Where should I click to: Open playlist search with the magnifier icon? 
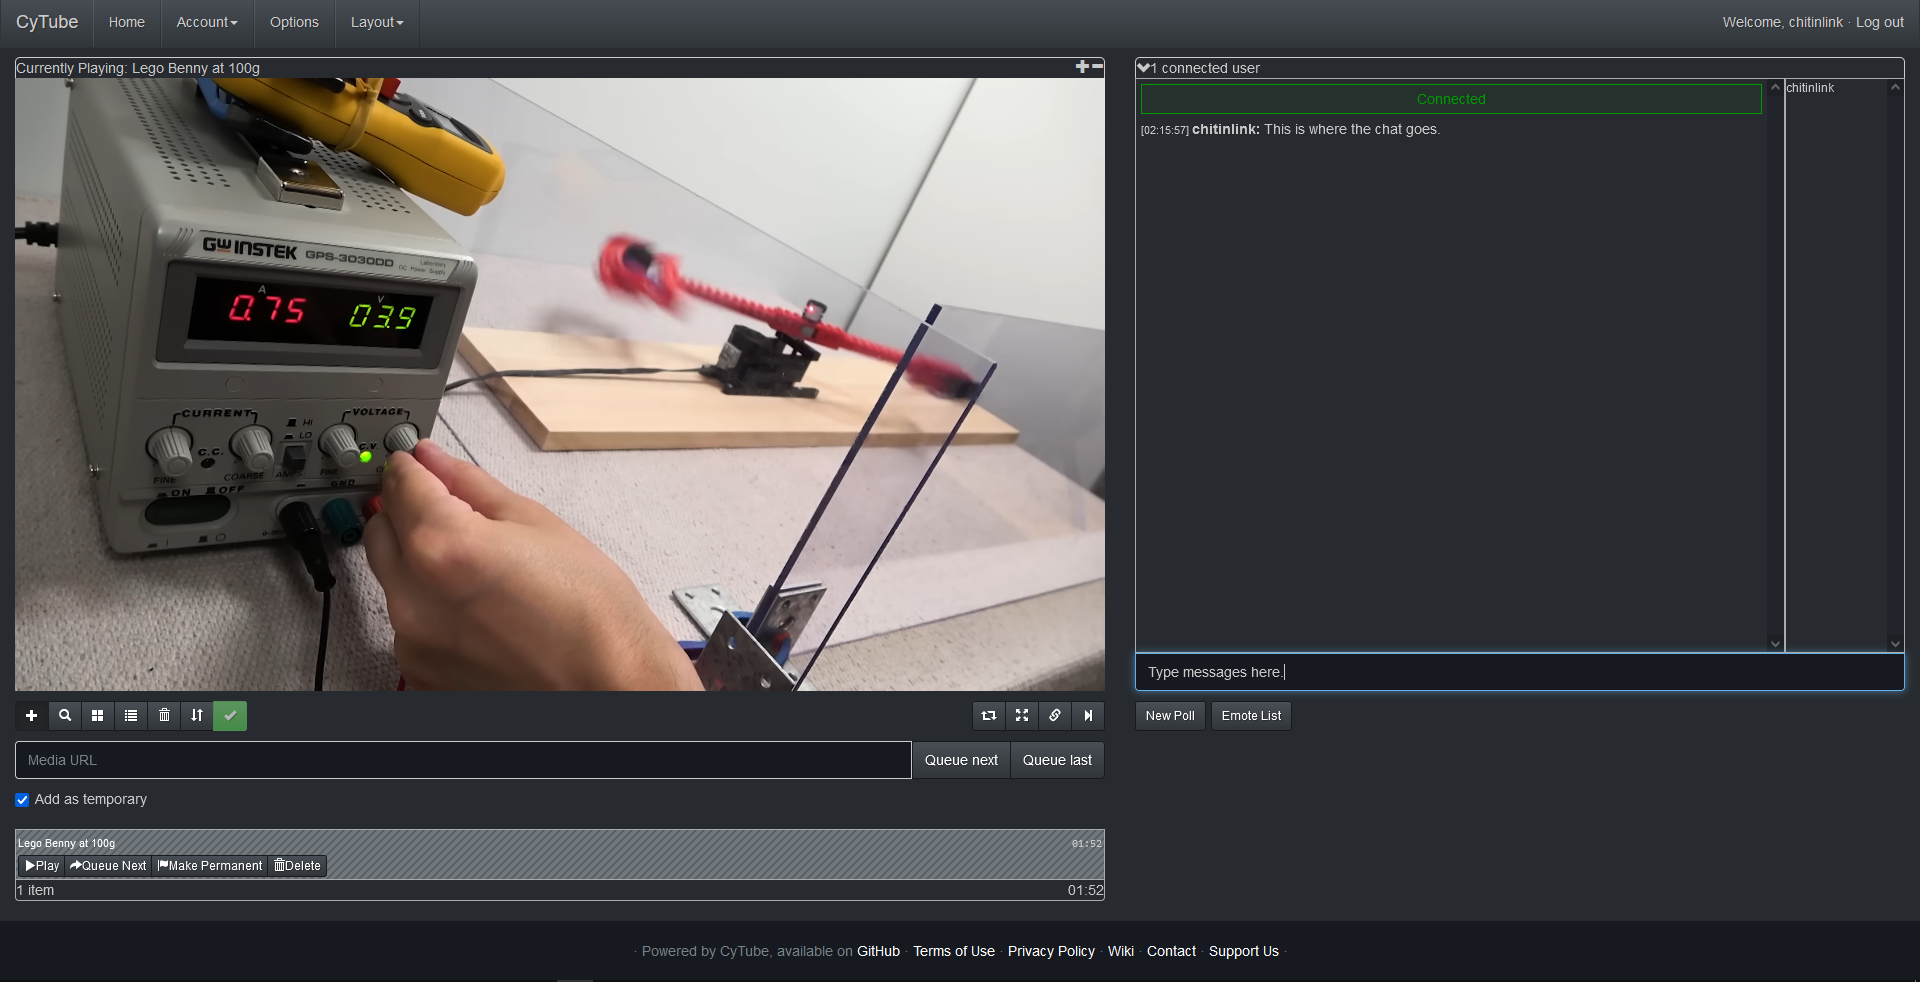click(x=64, y=716)
